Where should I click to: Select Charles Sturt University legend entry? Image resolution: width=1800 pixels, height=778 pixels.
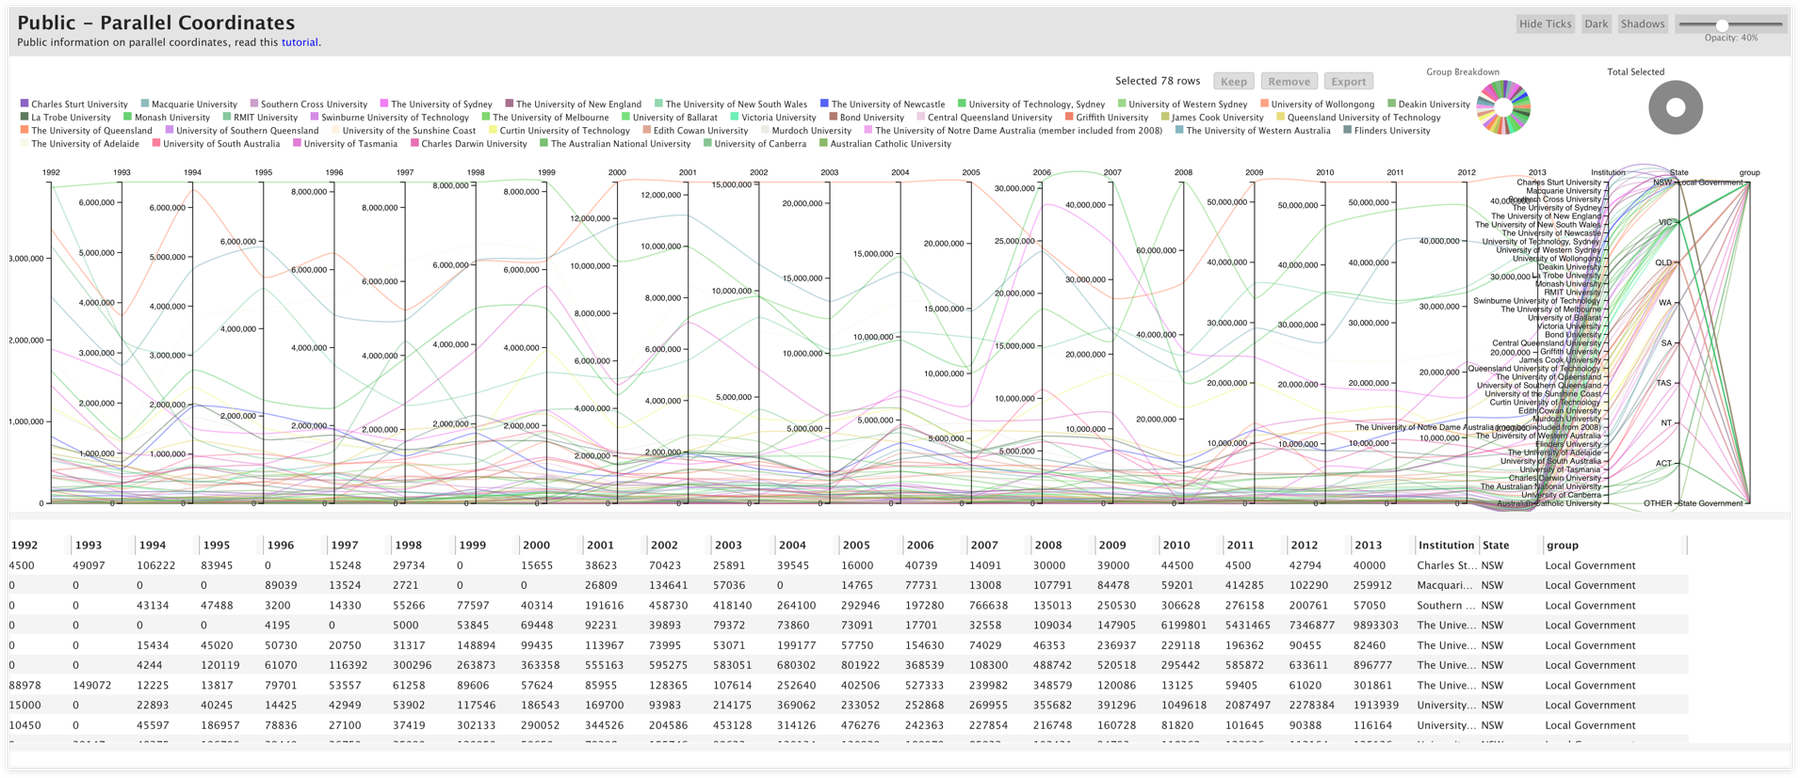pyautogui.click(x=74, y=104)
